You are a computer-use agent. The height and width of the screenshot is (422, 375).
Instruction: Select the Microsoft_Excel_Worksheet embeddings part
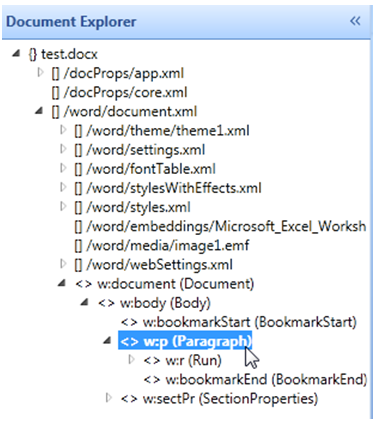click(x=220, y=227)
